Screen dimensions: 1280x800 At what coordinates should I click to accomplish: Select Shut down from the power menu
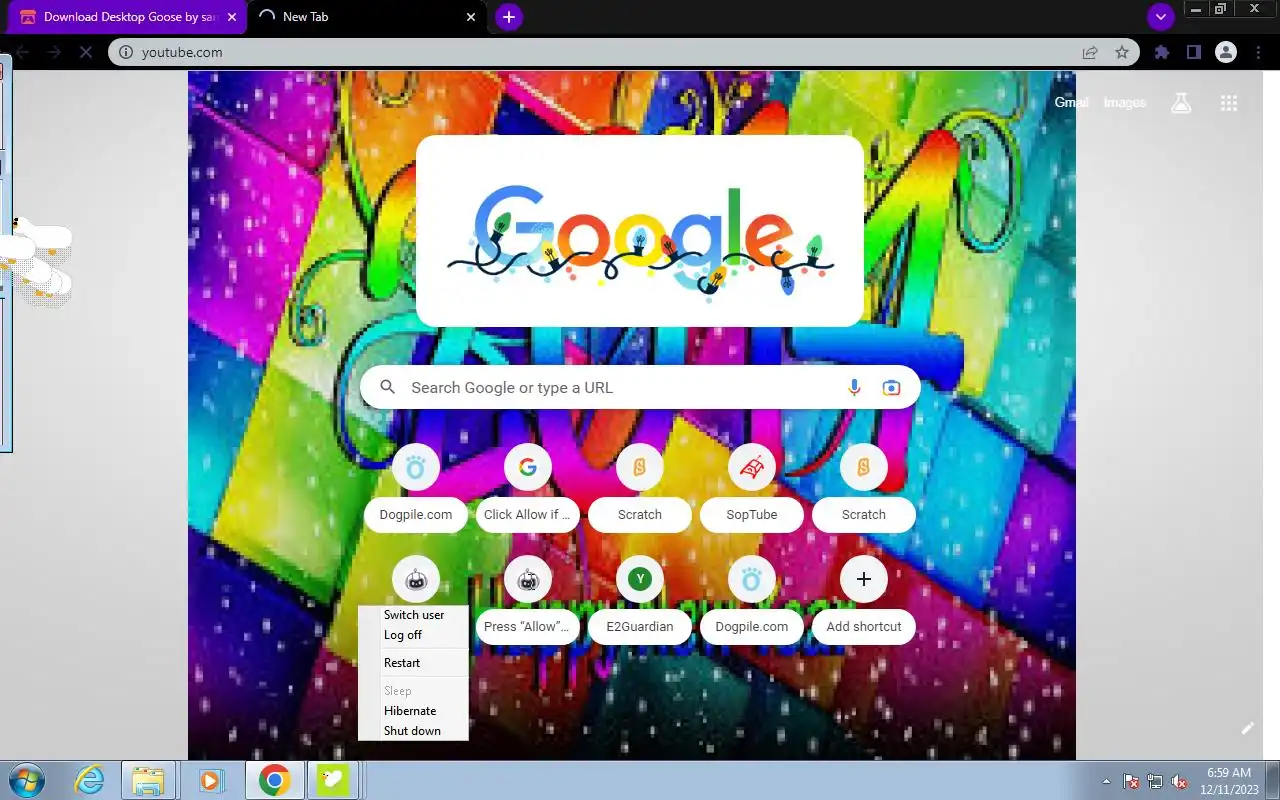[413, 731]
